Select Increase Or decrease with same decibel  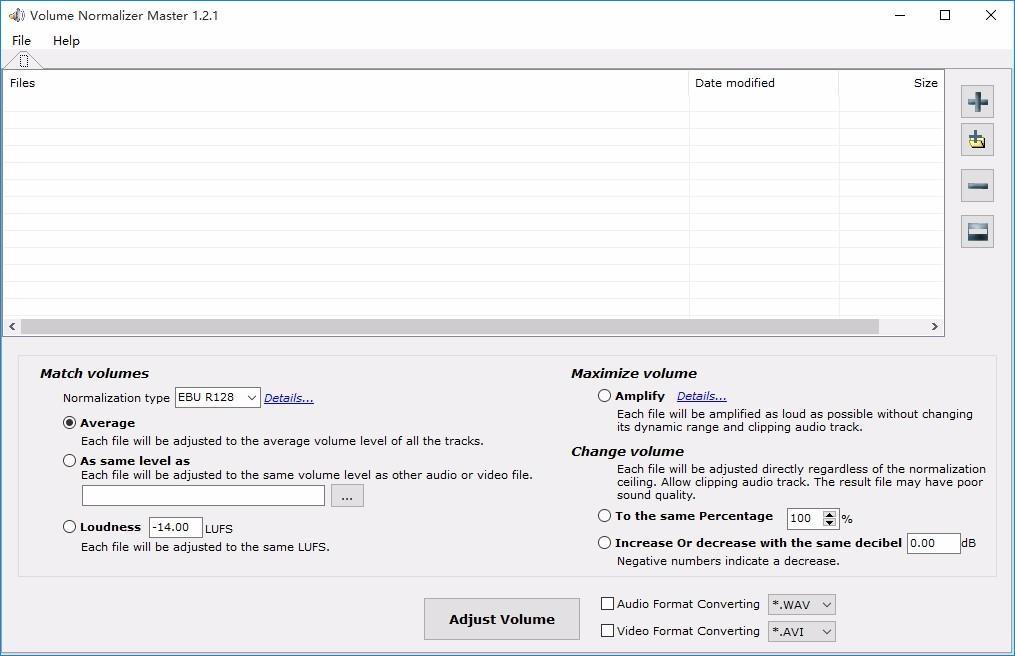click(604, 543)
